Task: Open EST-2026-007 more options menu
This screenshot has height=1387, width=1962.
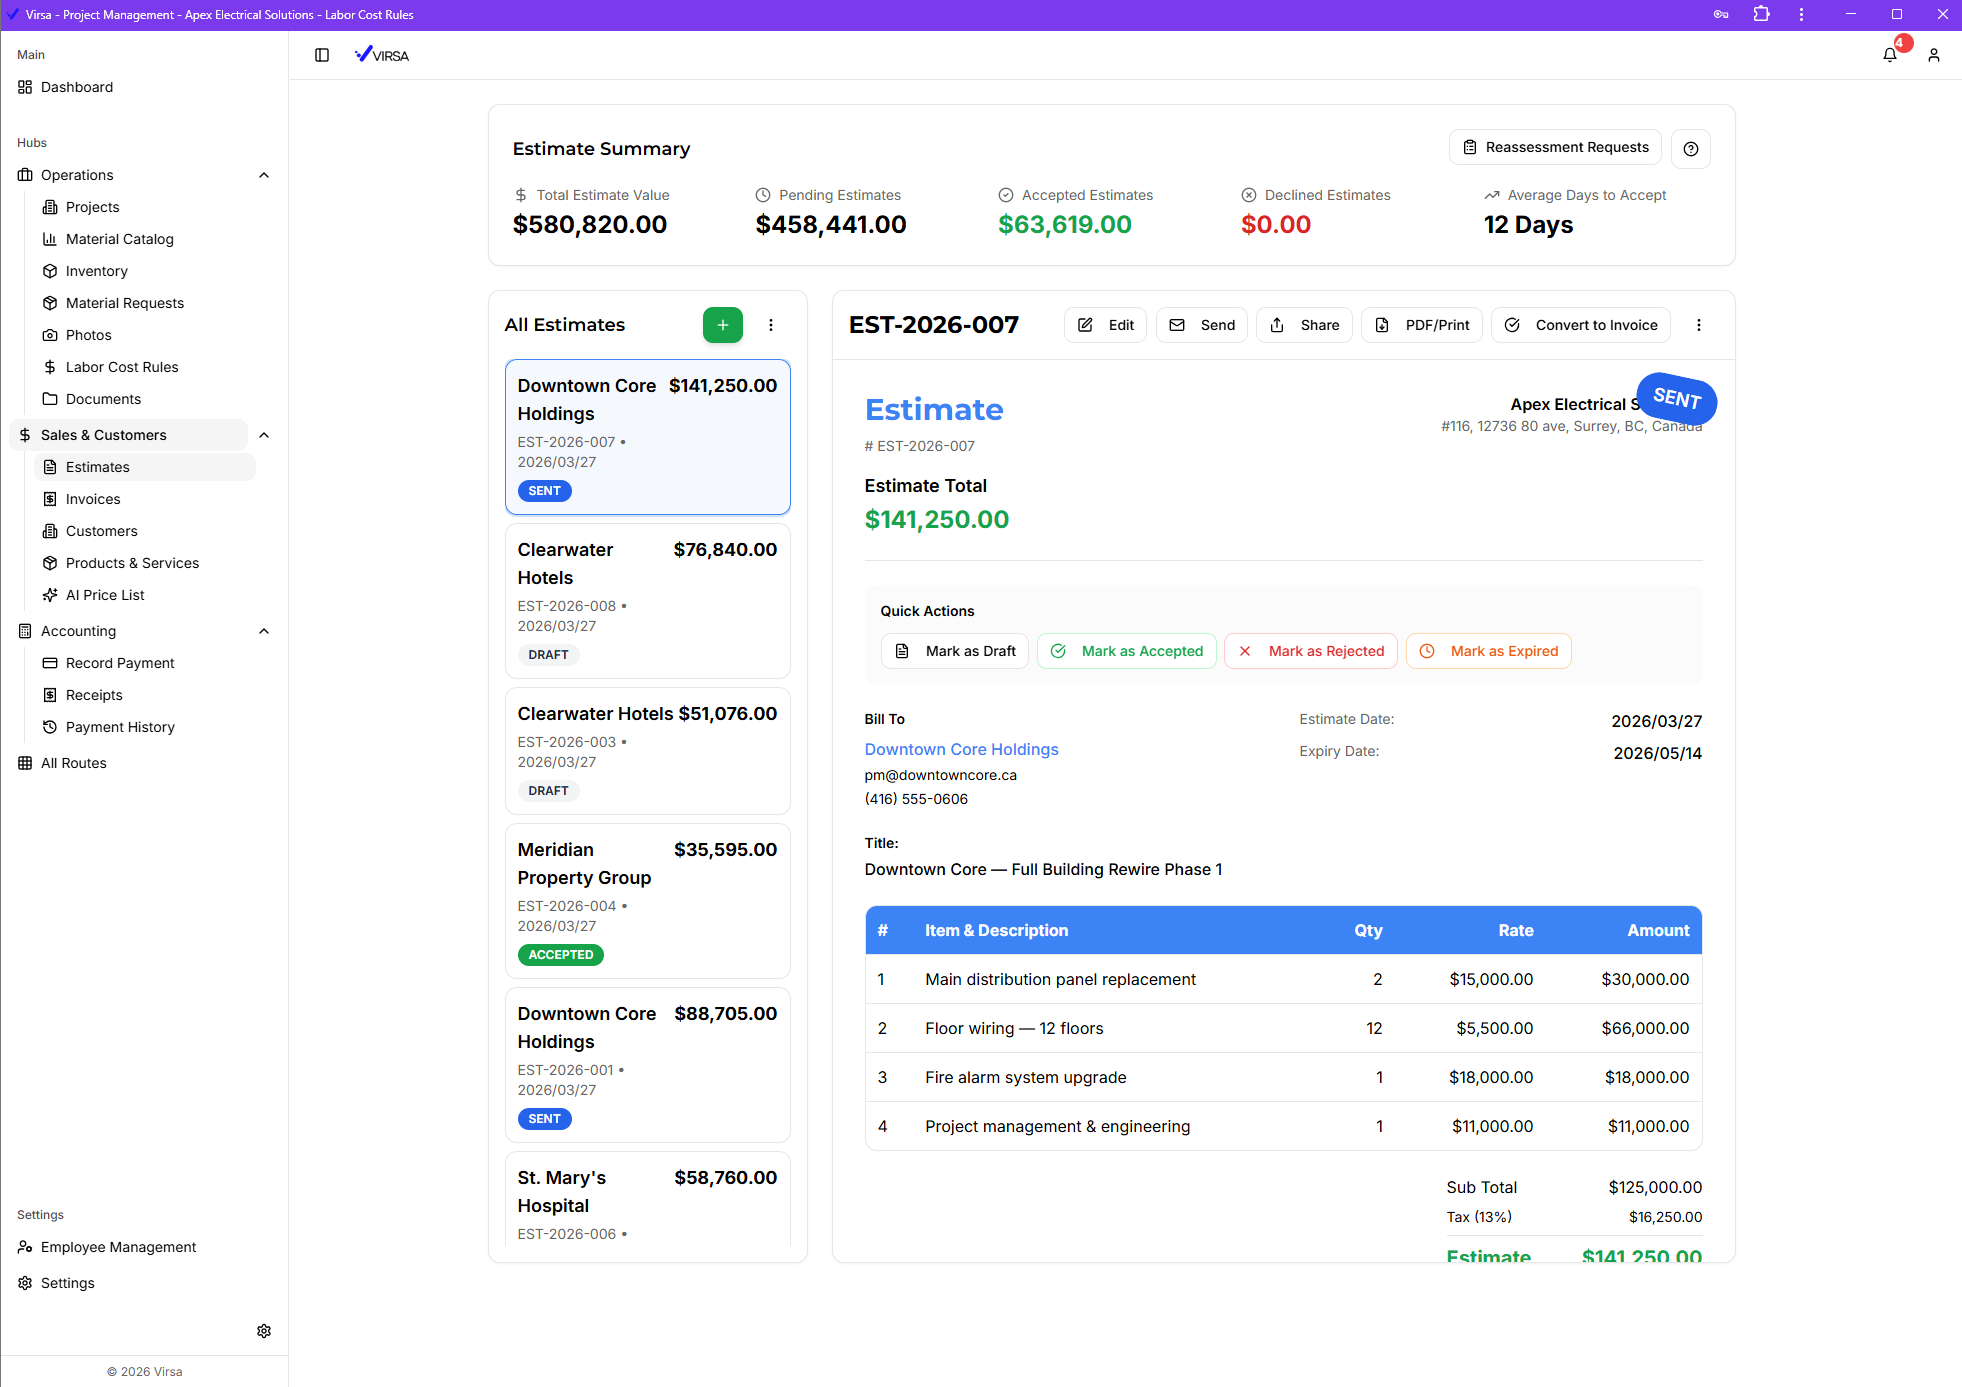Action: coord(1699,325)
